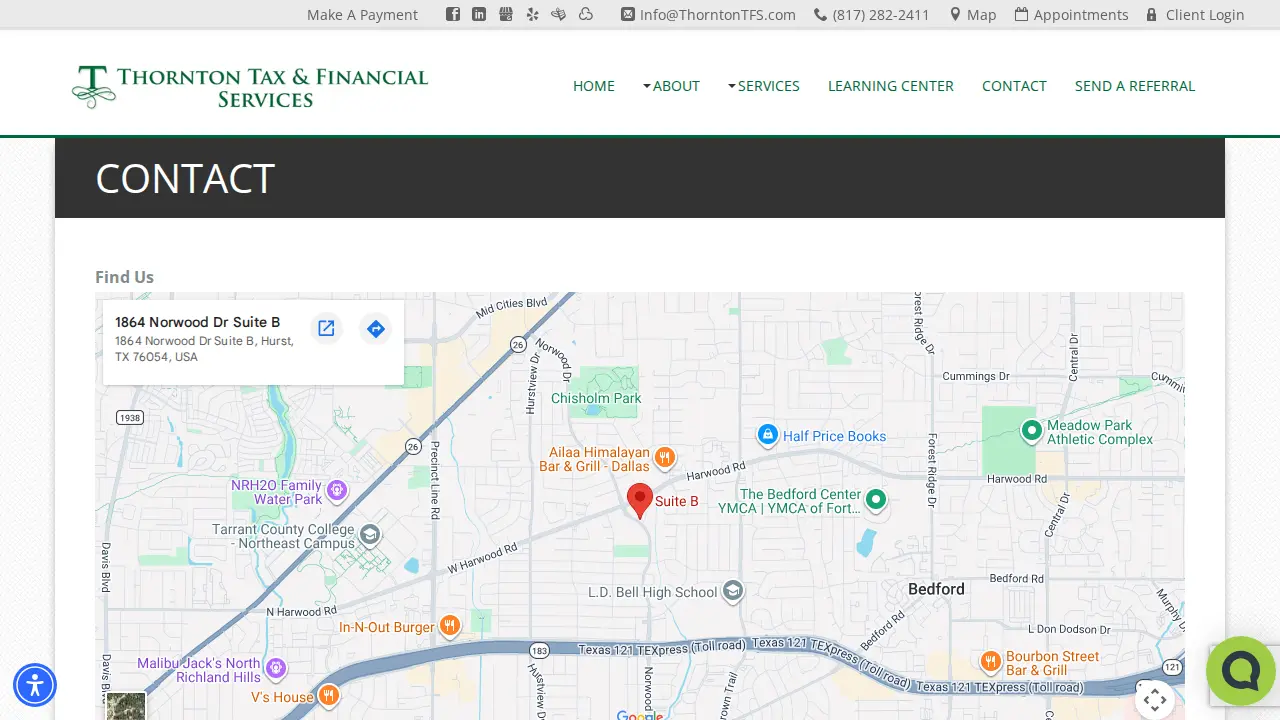This screenshot has height=720, width=1280.
Task: Click the NRH2O Family Water Park pin
Action: (x=337, y=490)
